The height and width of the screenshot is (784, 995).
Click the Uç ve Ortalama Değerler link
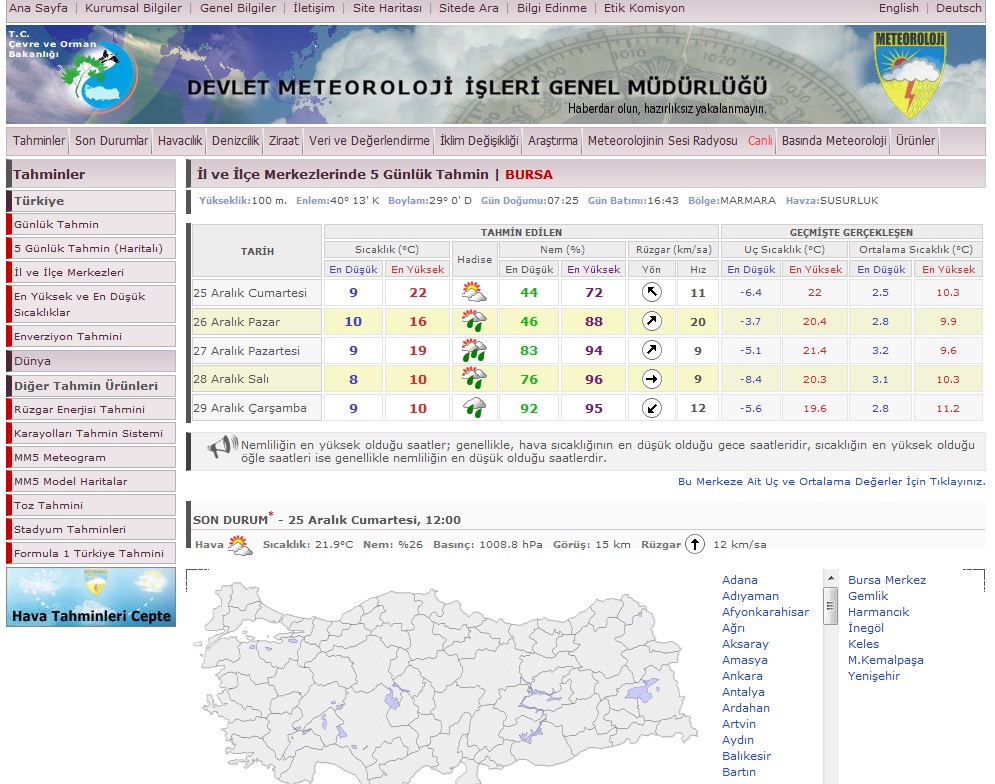coord(831,481)
